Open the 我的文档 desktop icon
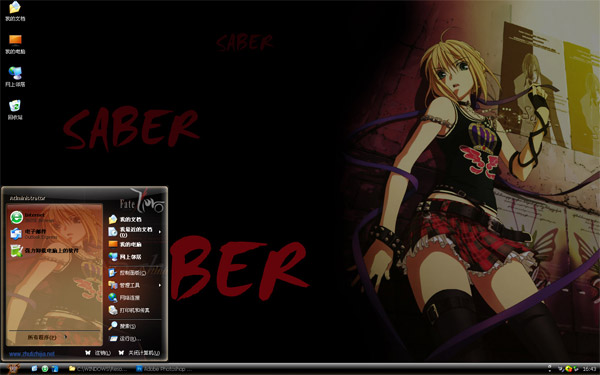 [15, 11]
